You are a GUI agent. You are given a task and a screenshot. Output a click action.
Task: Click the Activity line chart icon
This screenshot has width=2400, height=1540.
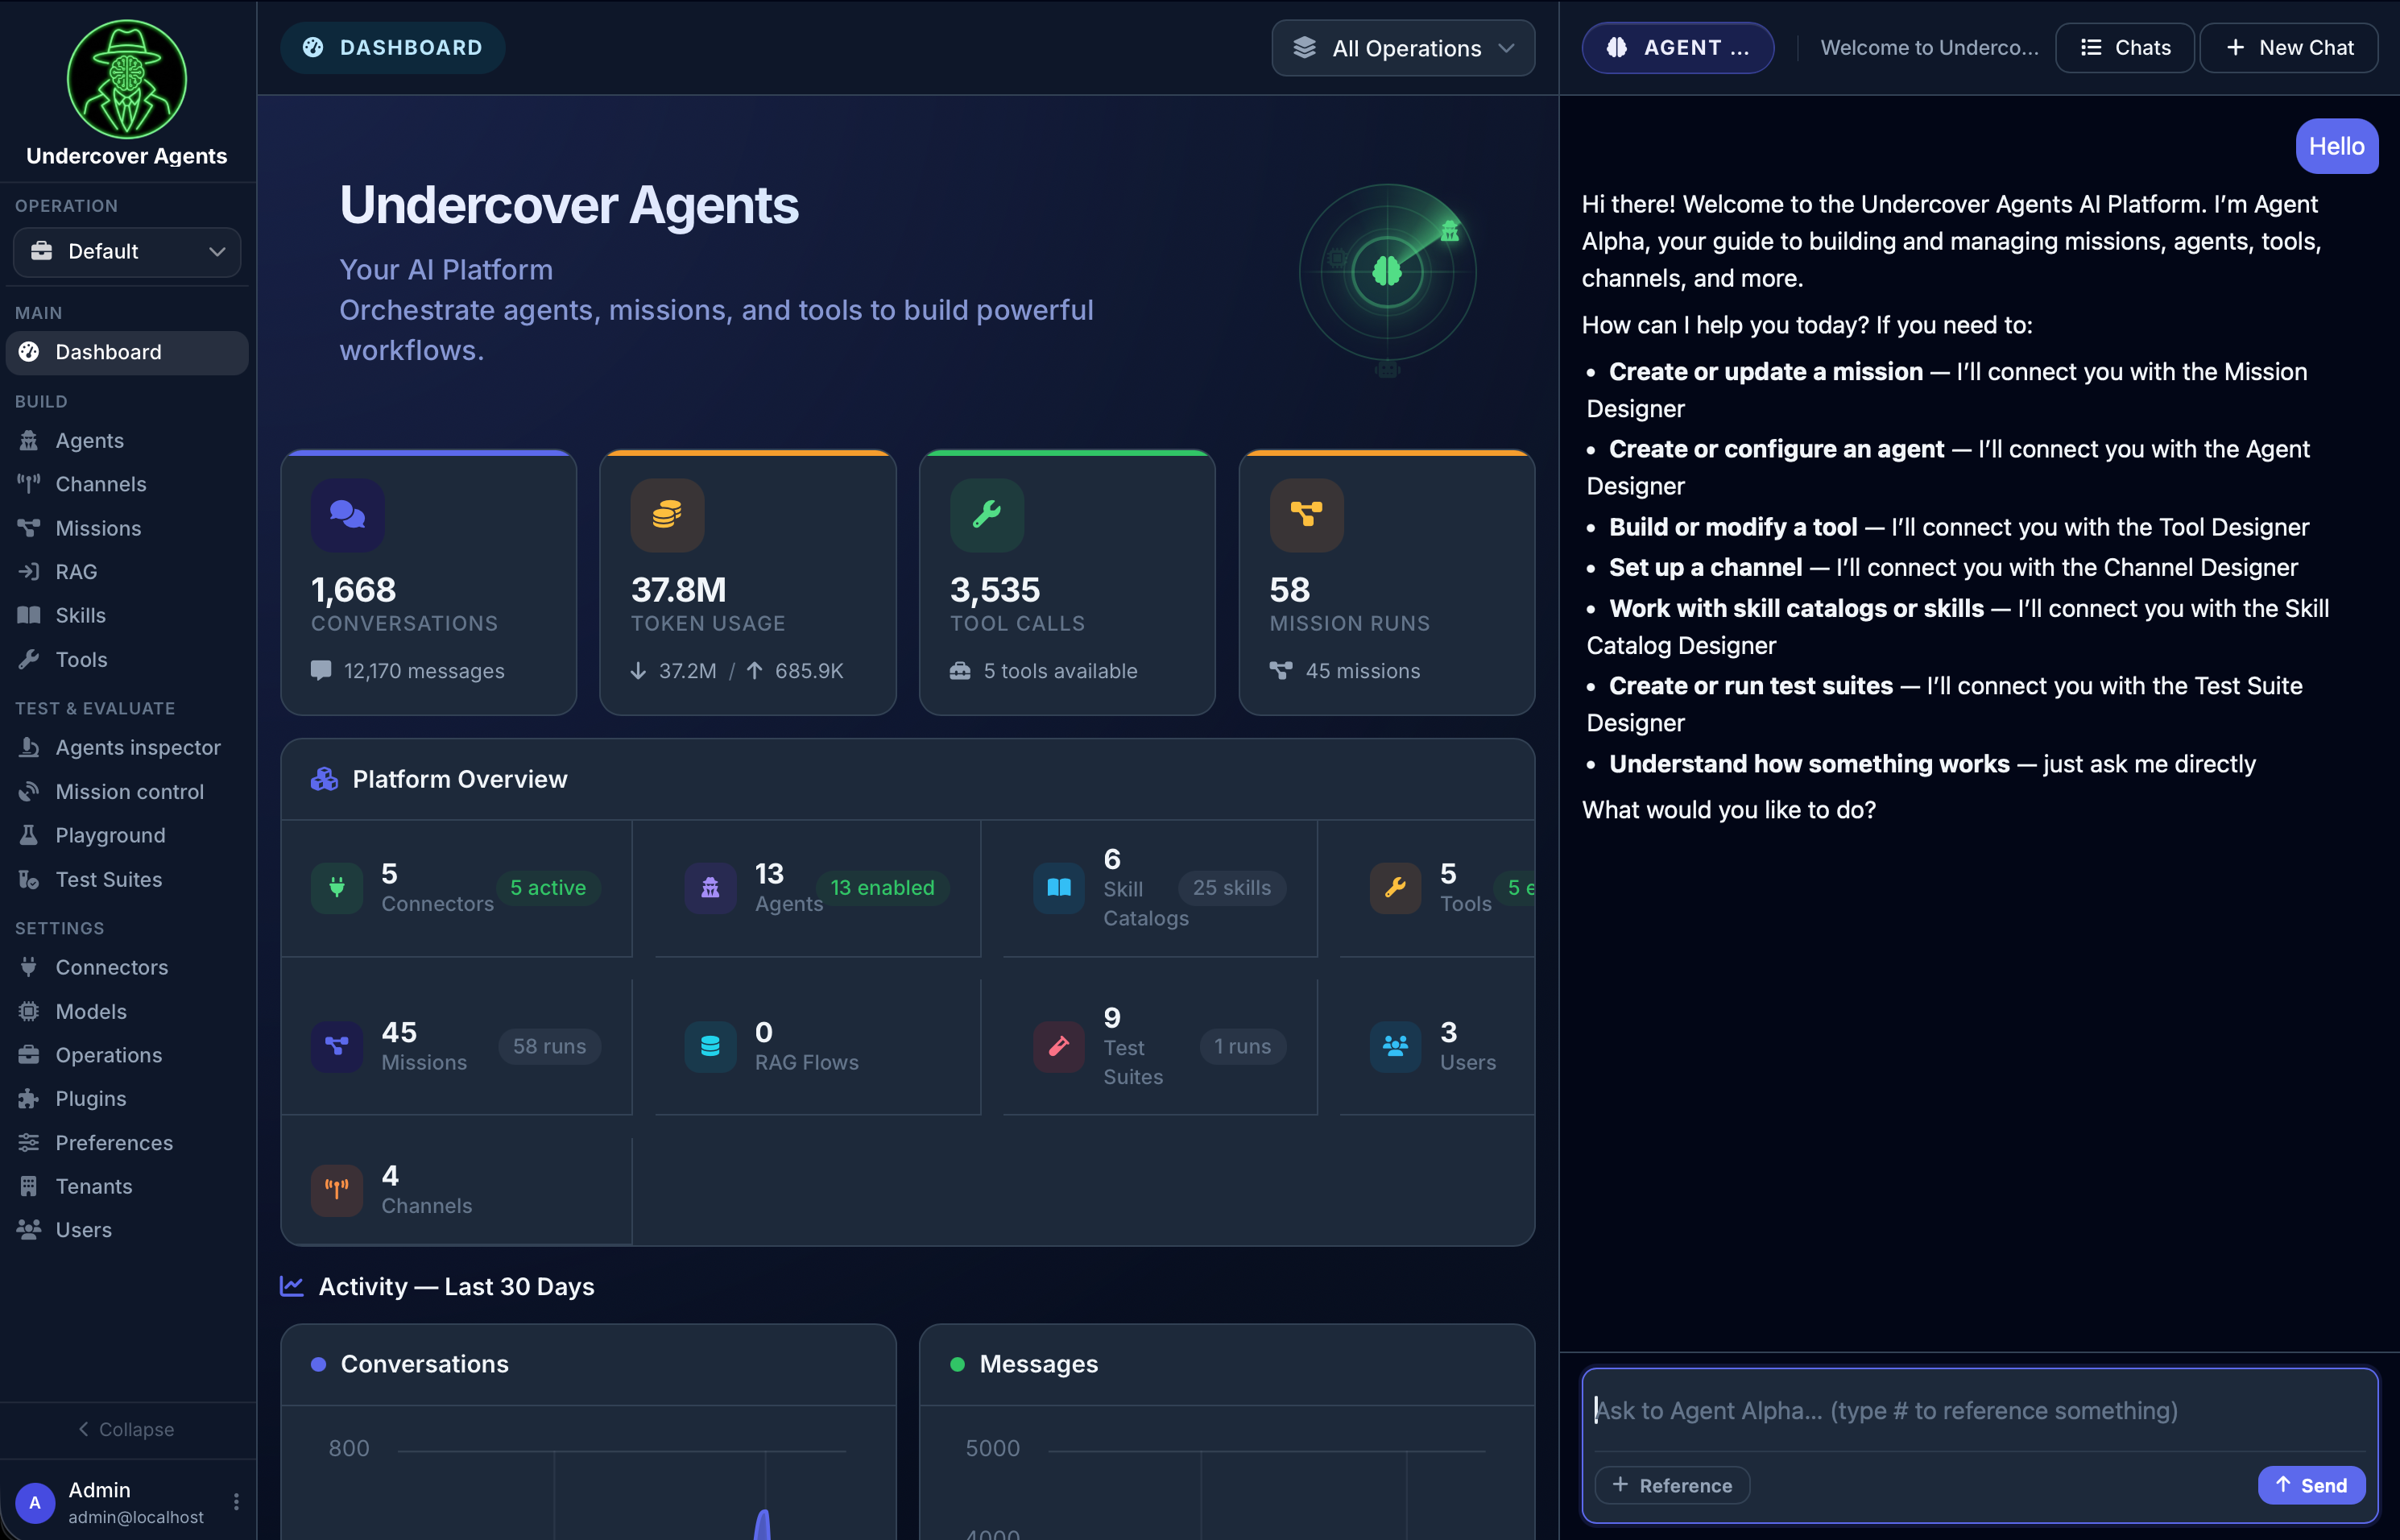(292, 1286)
